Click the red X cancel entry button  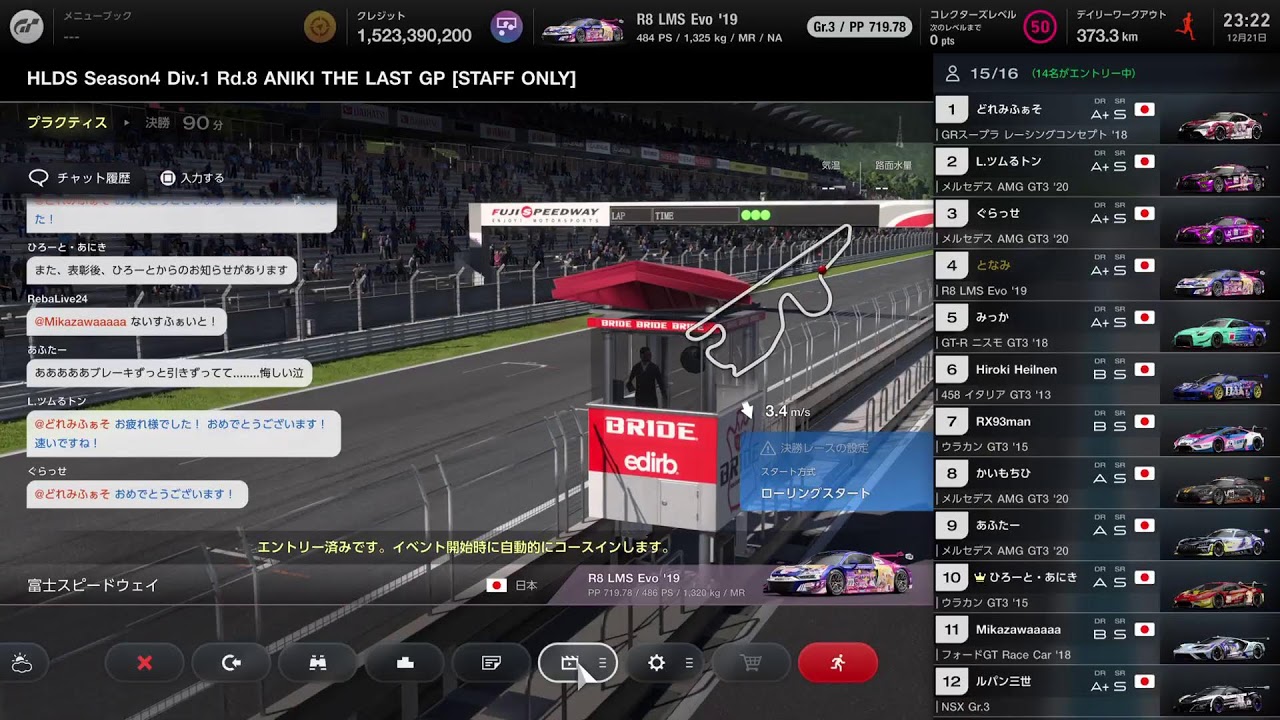click(x=144, y=662)
